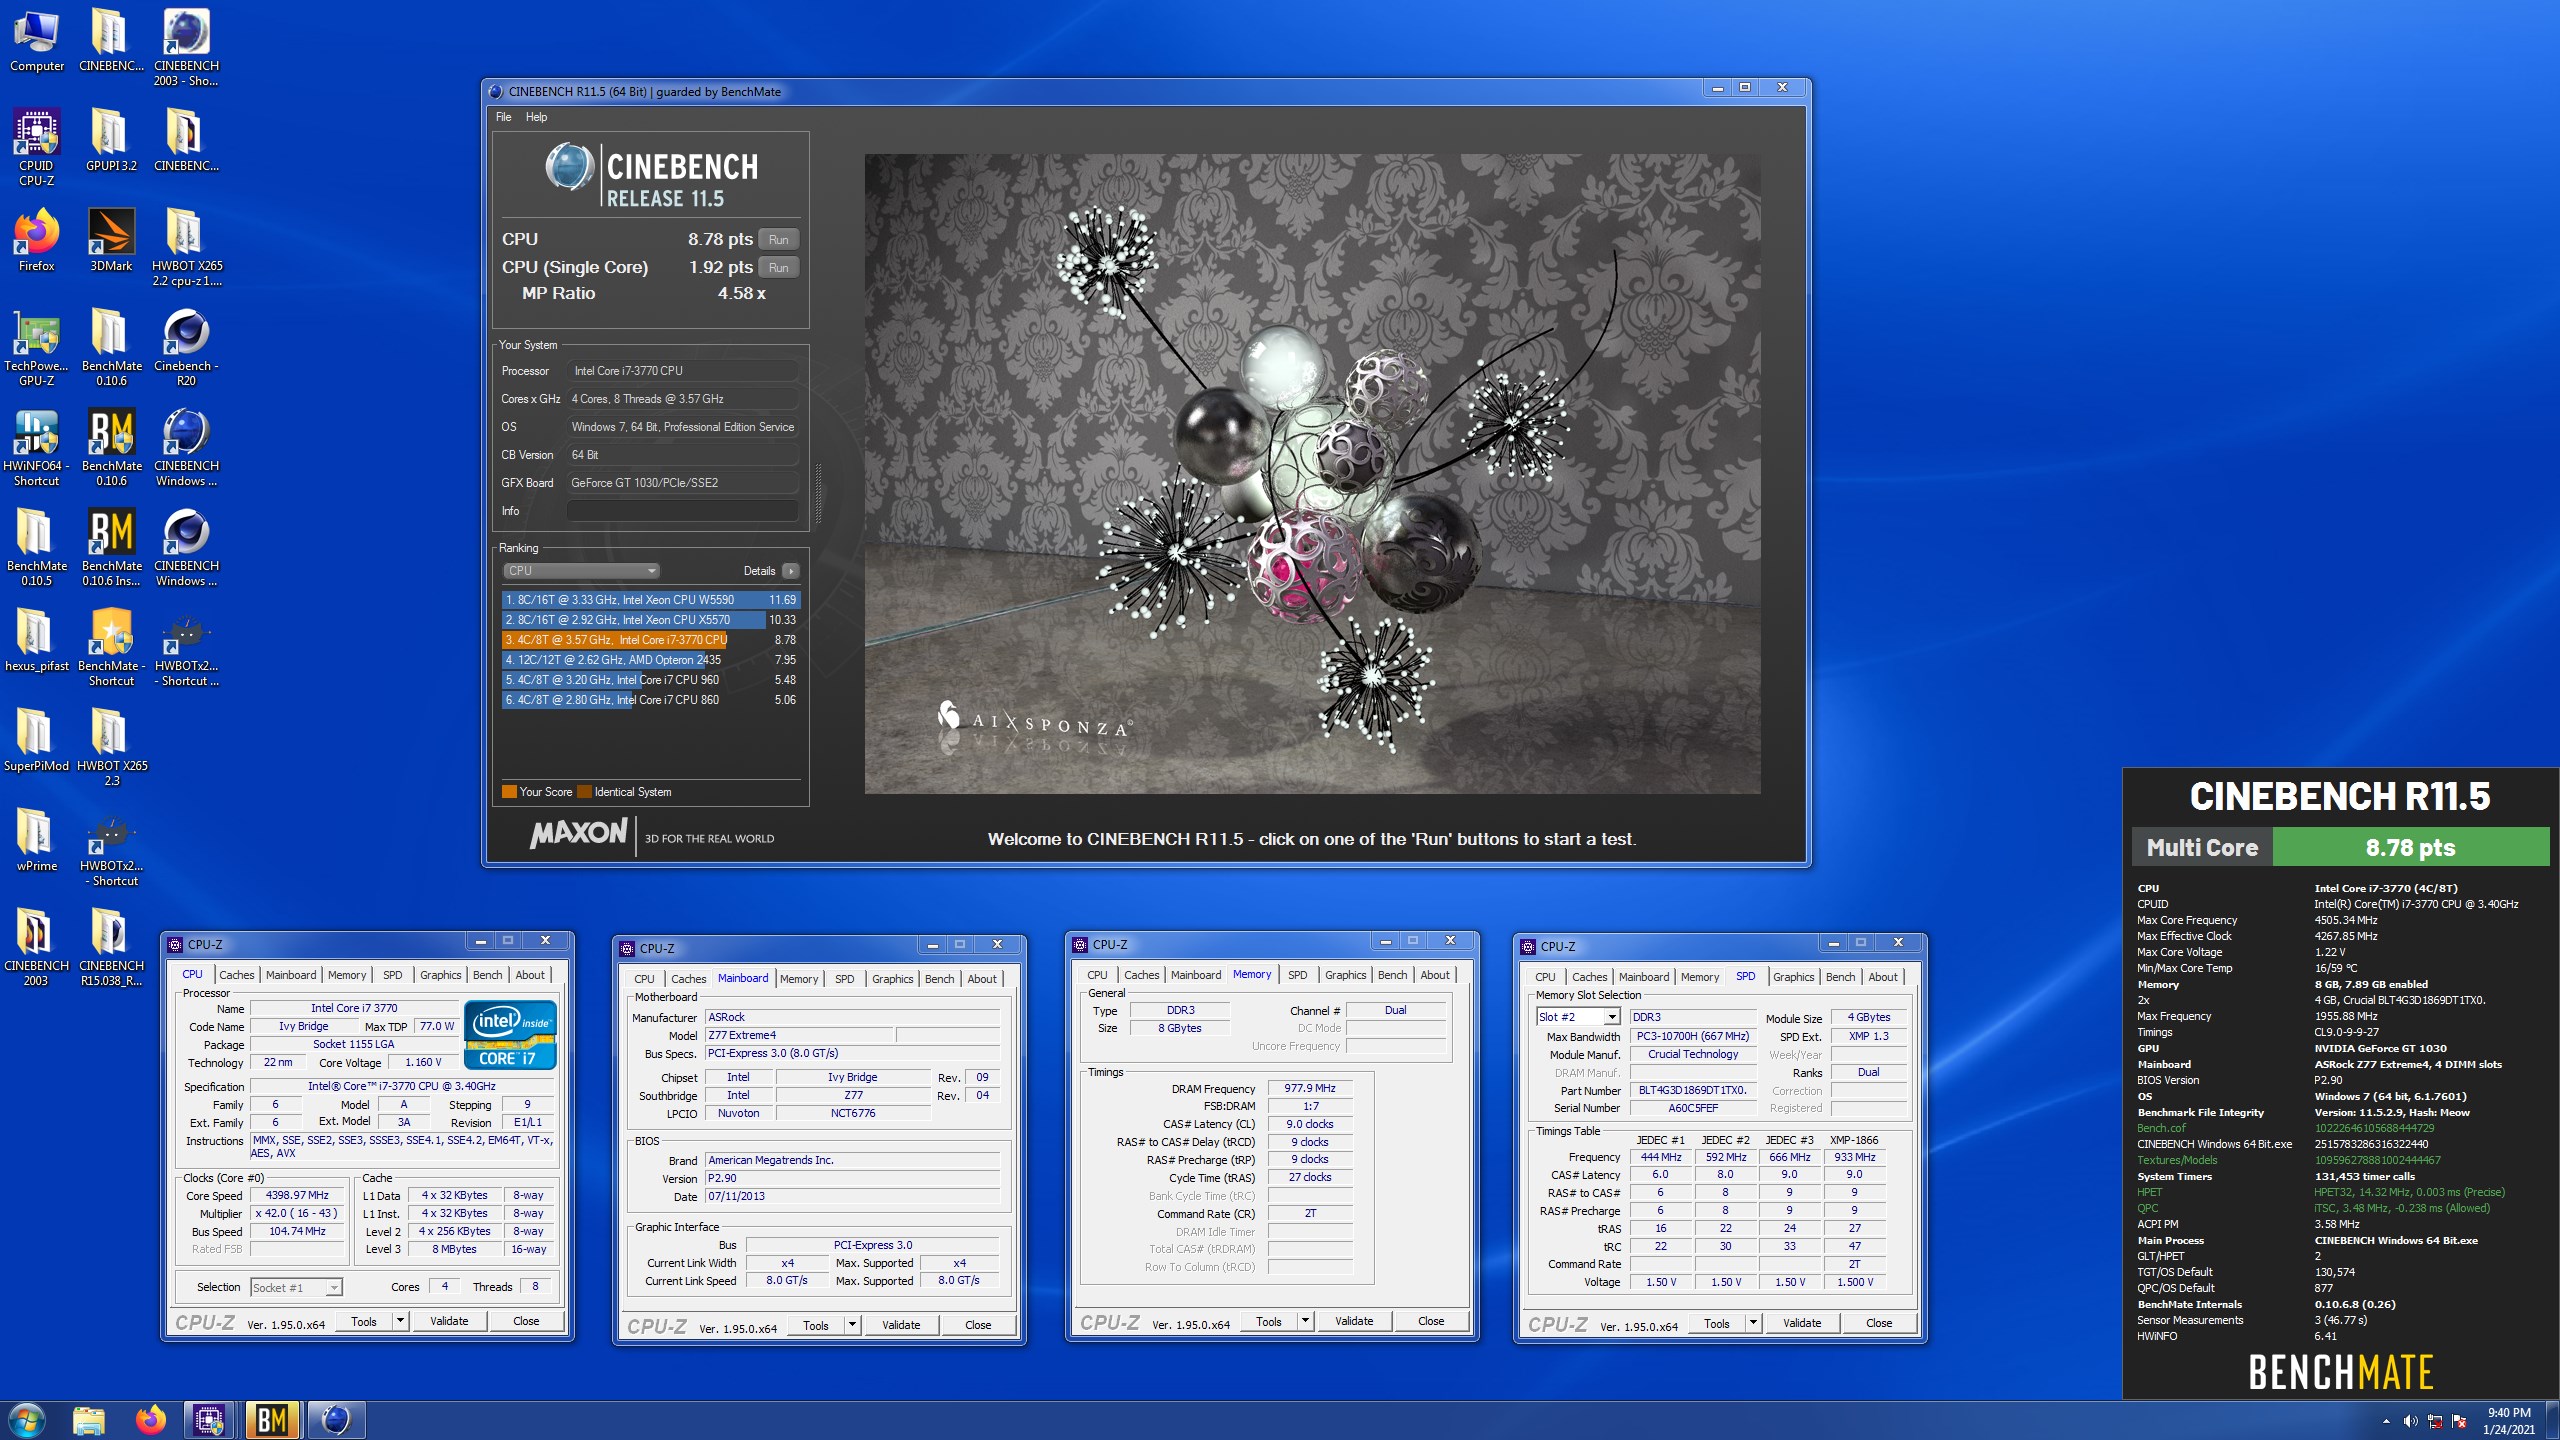Click the Firefox taskbar icon

(x=151, y=1420)
